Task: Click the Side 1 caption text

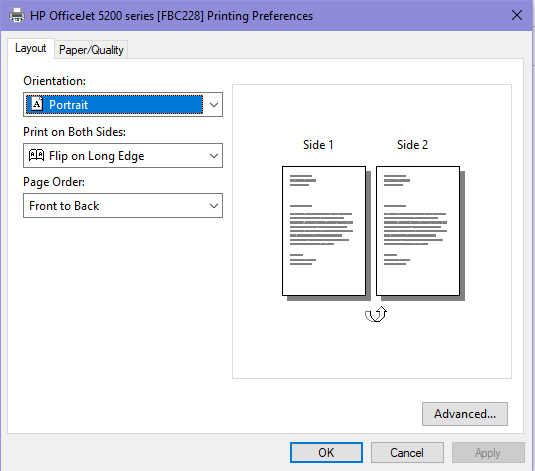Action: point(318,145)
